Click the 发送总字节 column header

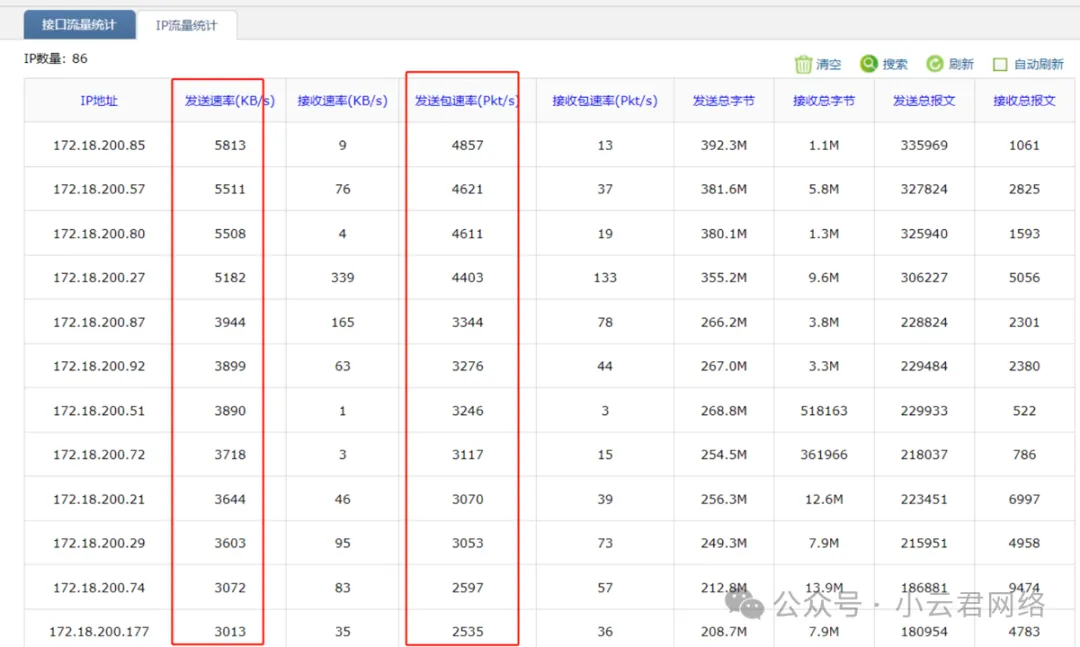pos(724,101)
